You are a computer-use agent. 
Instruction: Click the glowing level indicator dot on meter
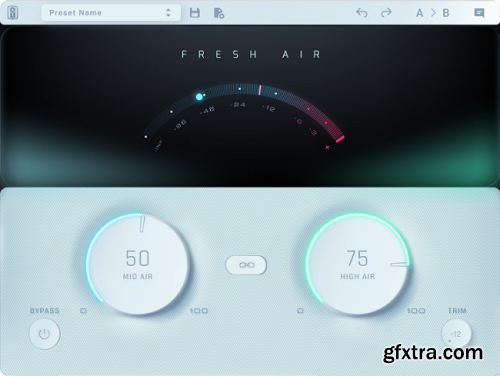pyautogui.click(x=199, y=97)
